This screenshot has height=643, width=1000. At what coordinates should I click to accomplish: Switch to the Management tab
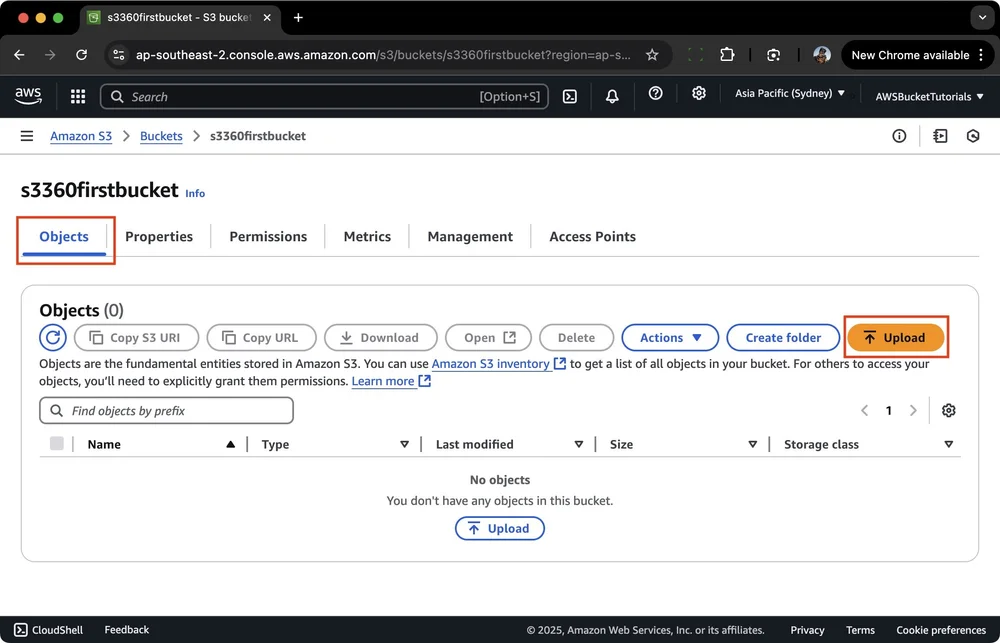pyautogui.click(x=470, y=237)
